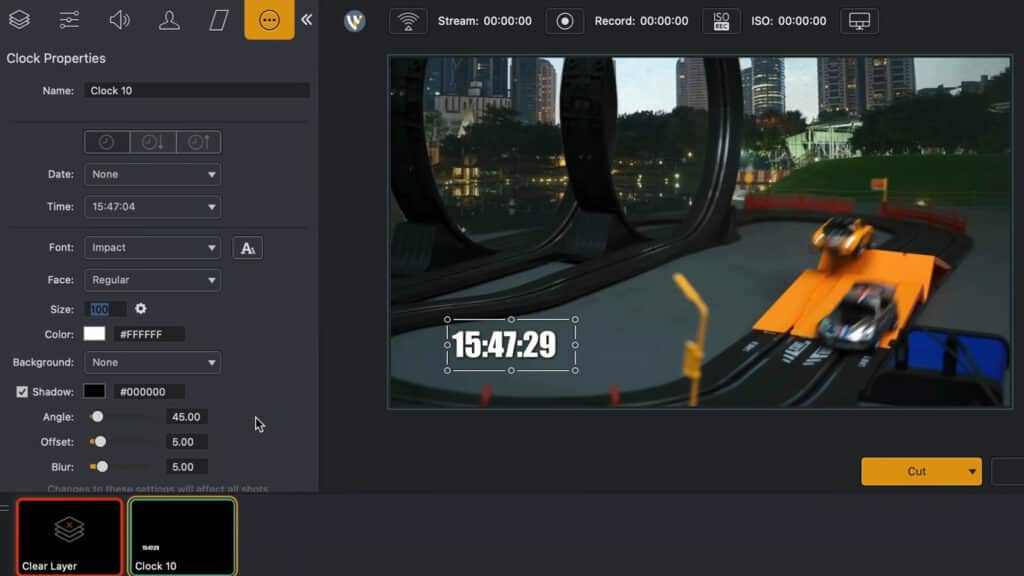Open font picker button beside Impact

click(247, 248)
